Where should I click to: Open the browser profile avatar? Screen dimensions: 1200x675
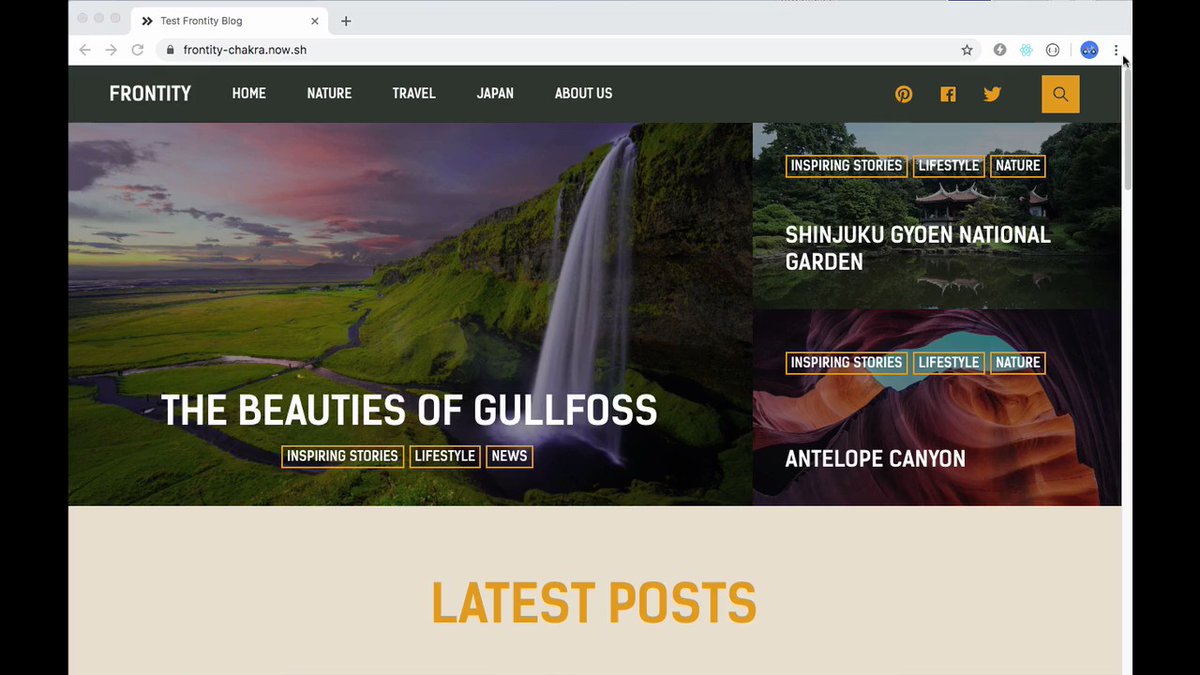pos(1090,50)
